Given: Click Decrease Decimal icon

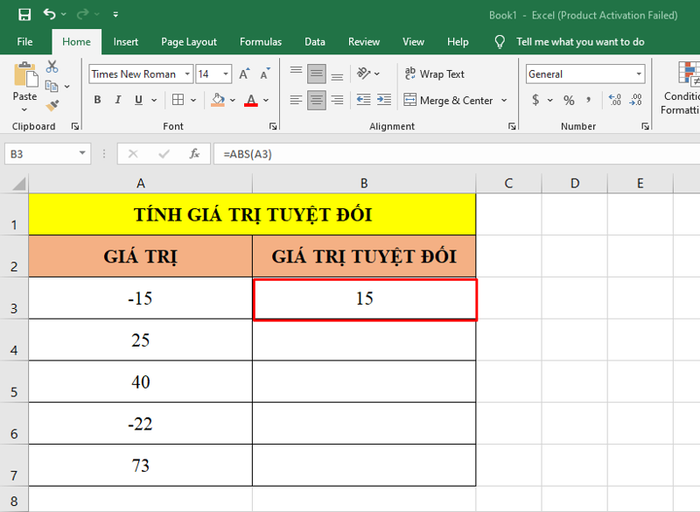Looking at the screenshot, I should (x=636, y=100).
